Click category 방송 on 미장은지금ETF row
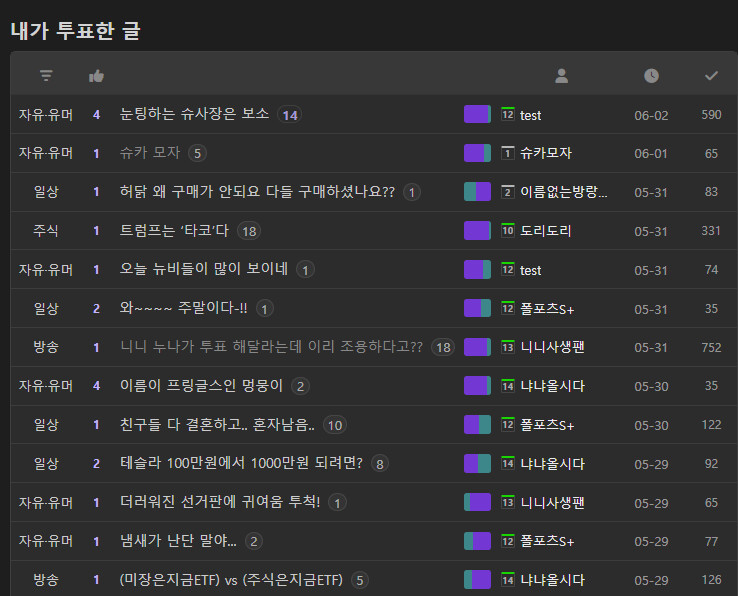 coord(46,580)
